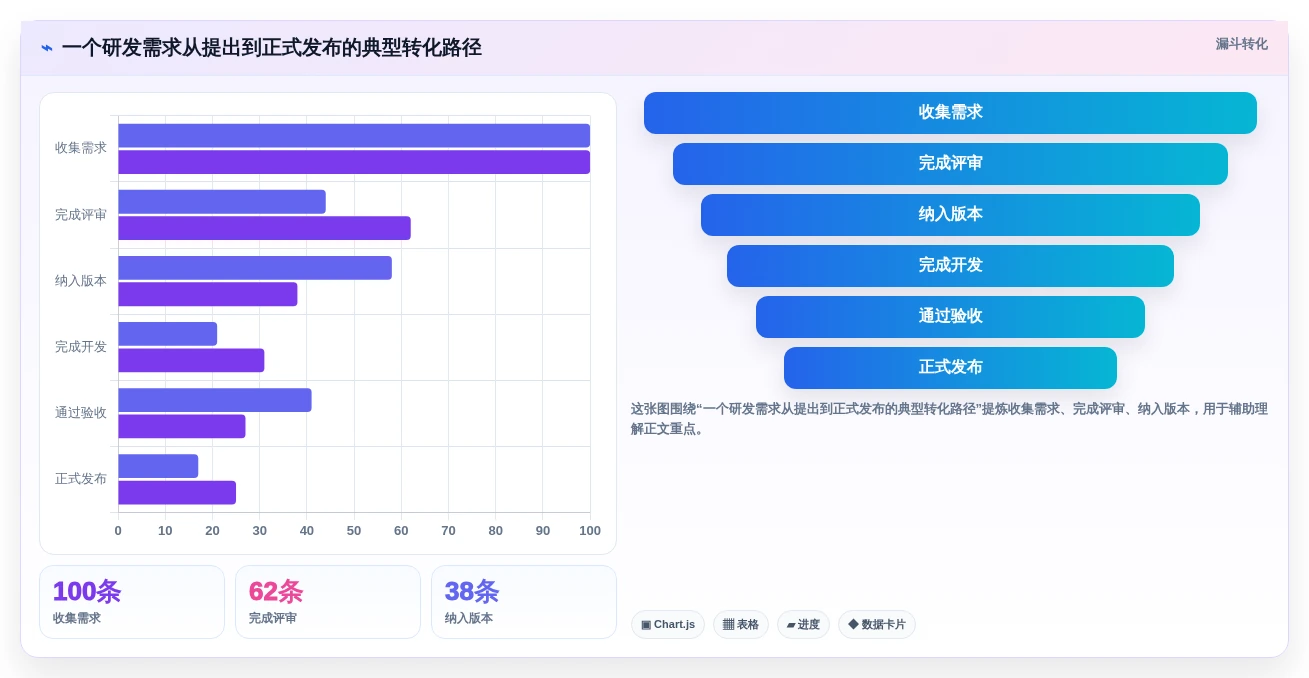Click the Chart.js tag chip
This screenshot has height=678, width=1309.
pos(668,625)
